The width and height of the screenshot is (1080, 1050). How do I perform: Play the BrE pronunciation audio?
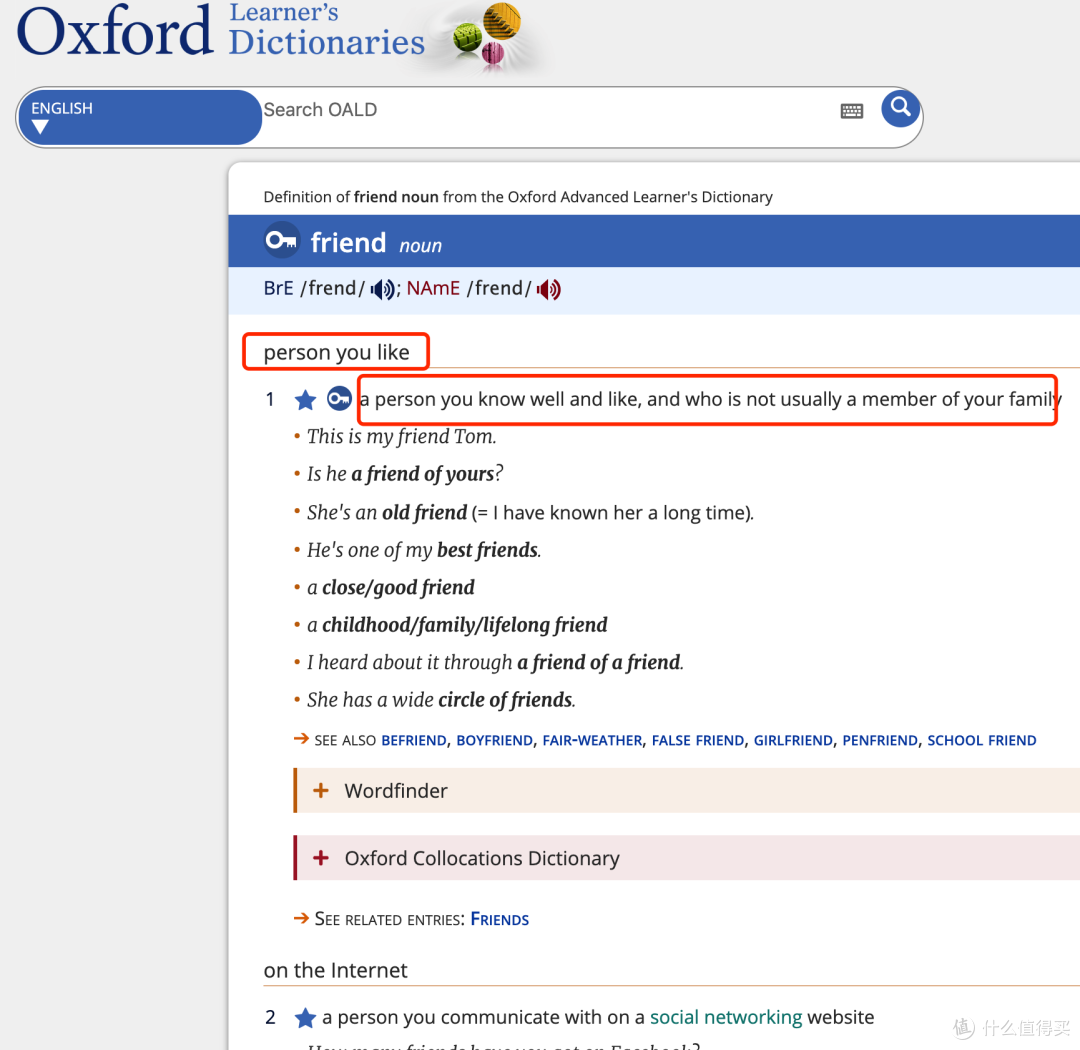[383, 289]
